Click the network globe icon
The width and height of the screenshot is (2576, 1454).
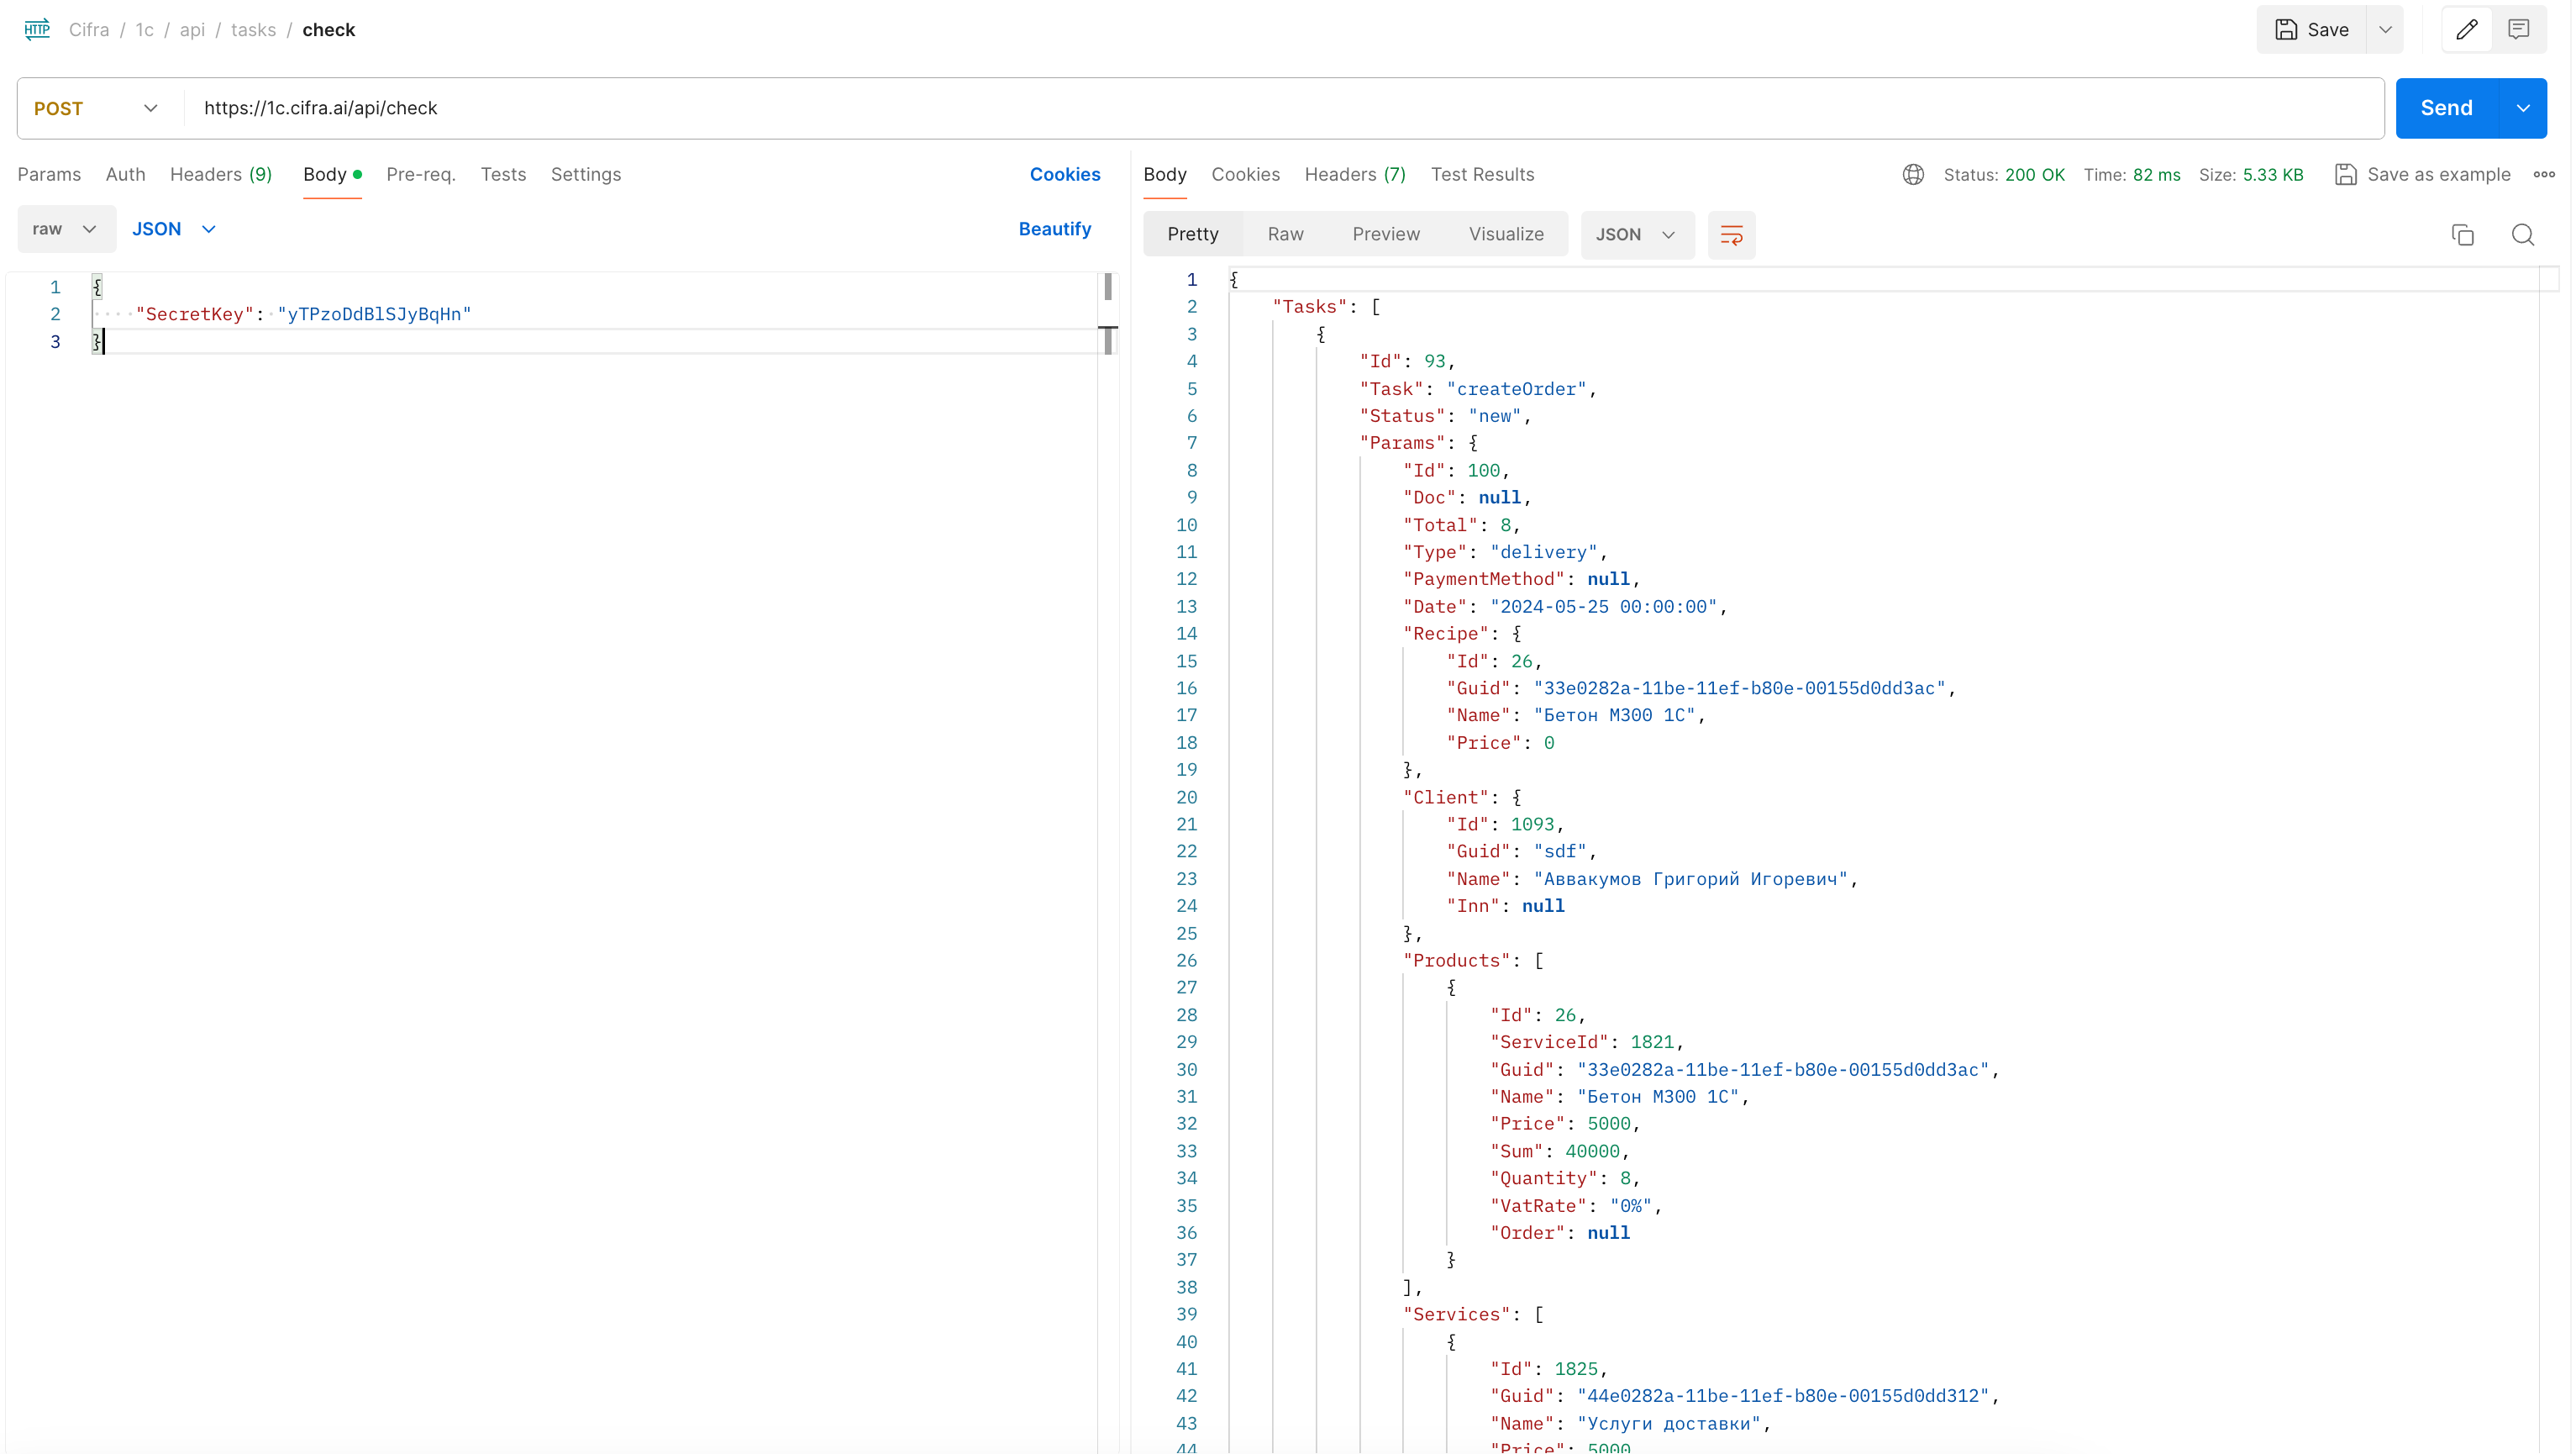click(1913, 175)
